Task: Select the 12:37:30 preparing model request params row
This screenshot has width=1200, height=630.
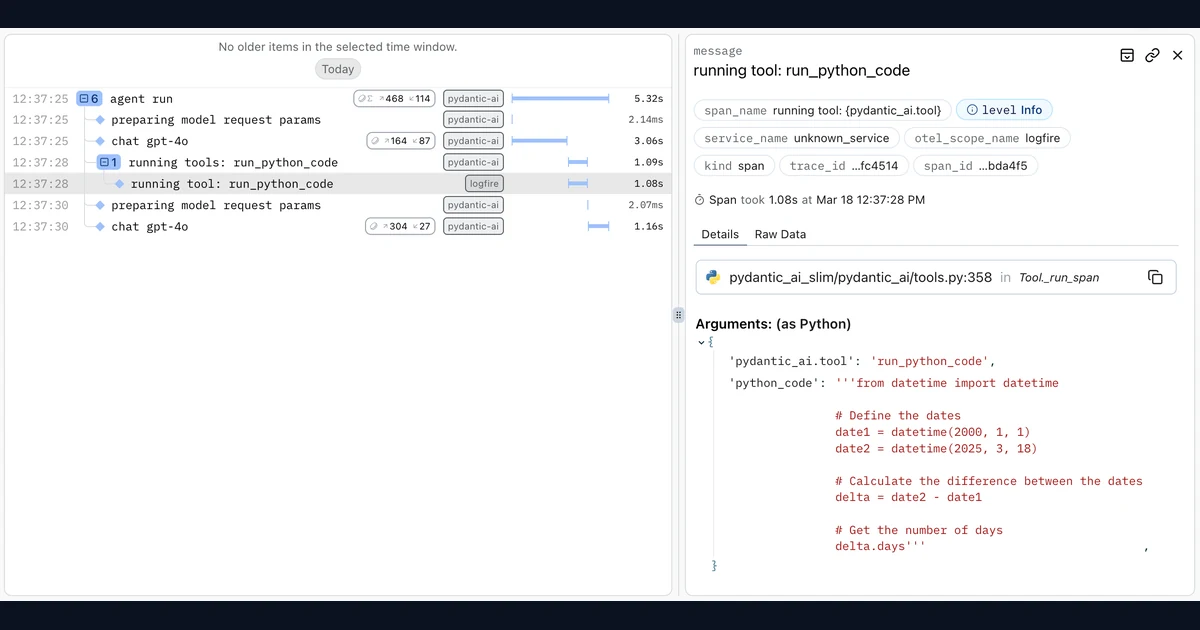Action: [x=338, y=205]
